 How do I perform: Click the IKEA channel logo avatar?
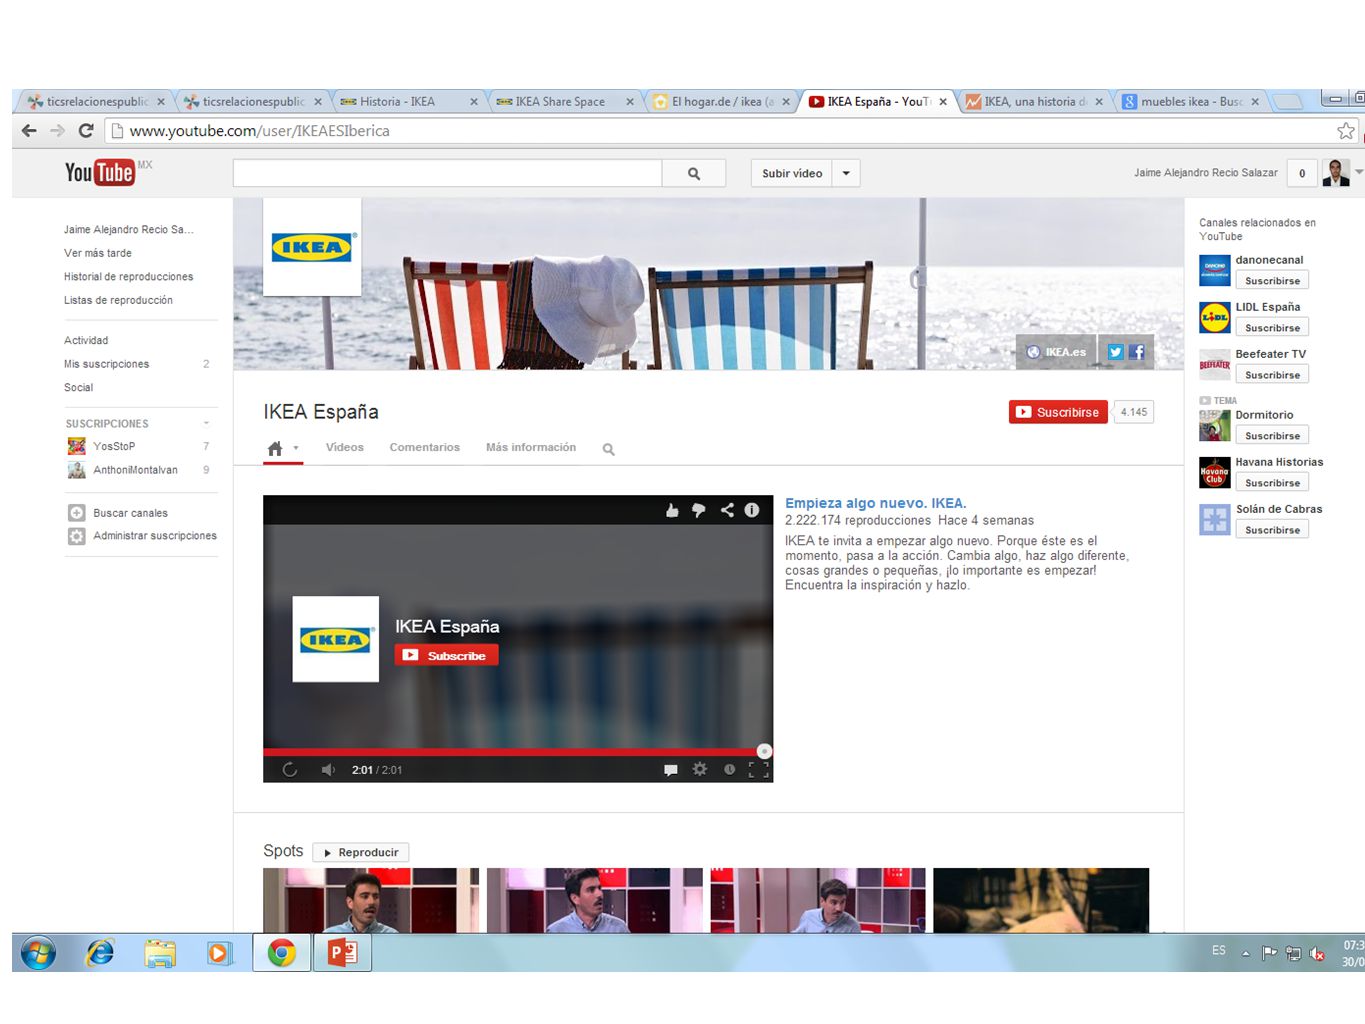[312, 247]
